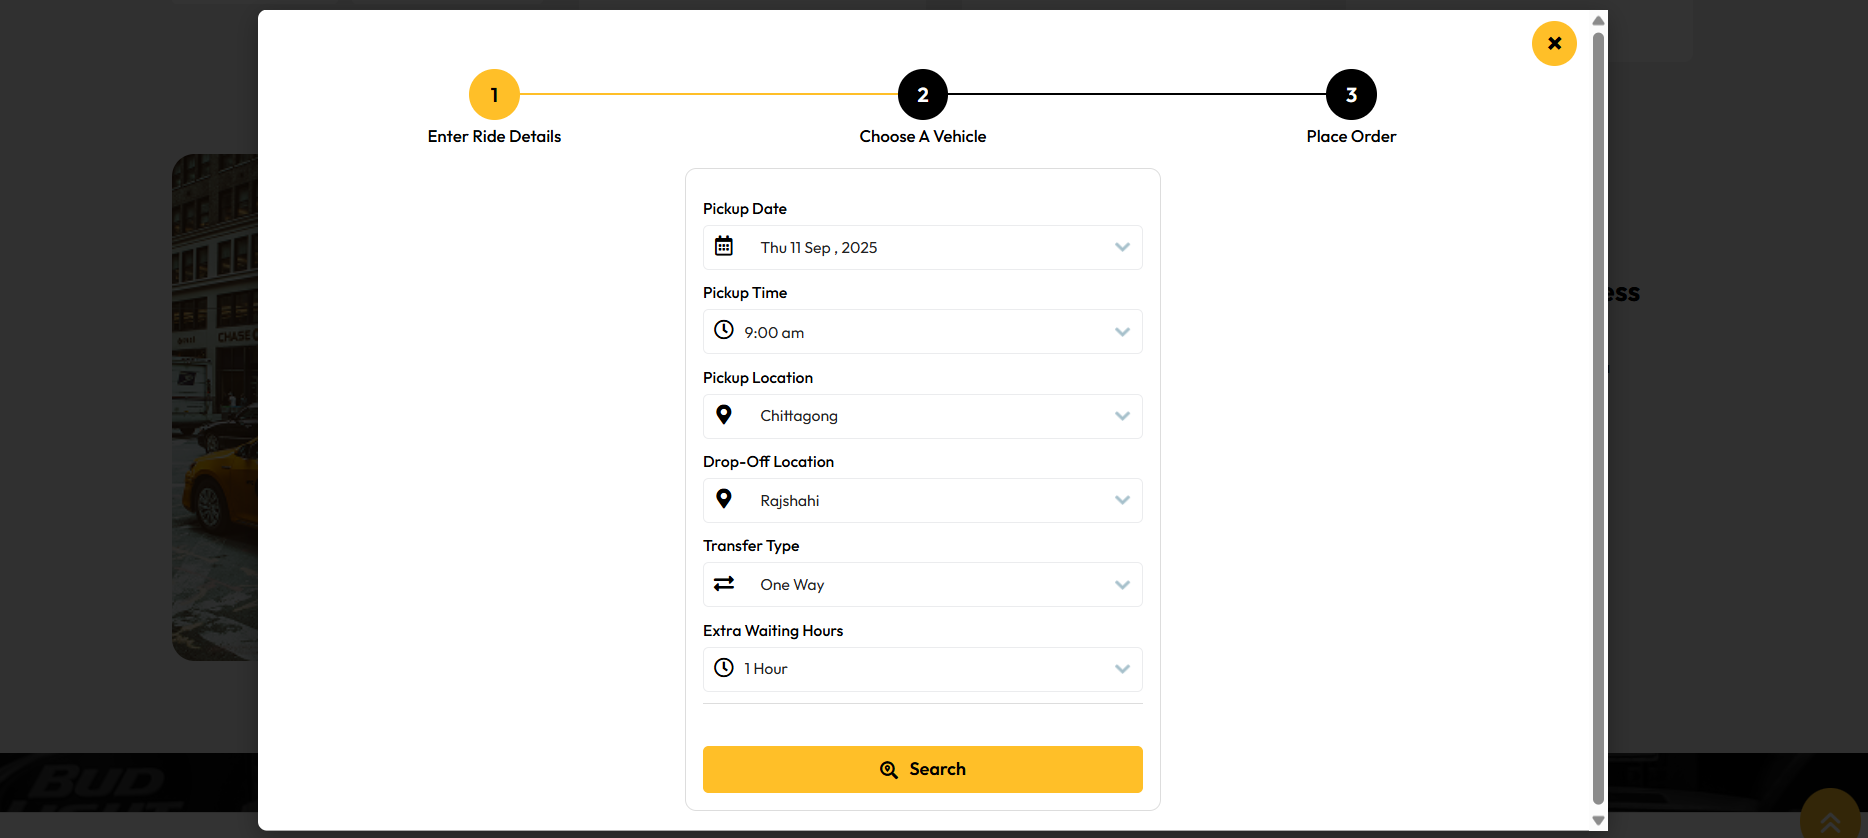The width and height of the screenshot is (1868, 838).
Task: Click the scroll-to-top double chevron icon
Action: (x=1830, y=822)
